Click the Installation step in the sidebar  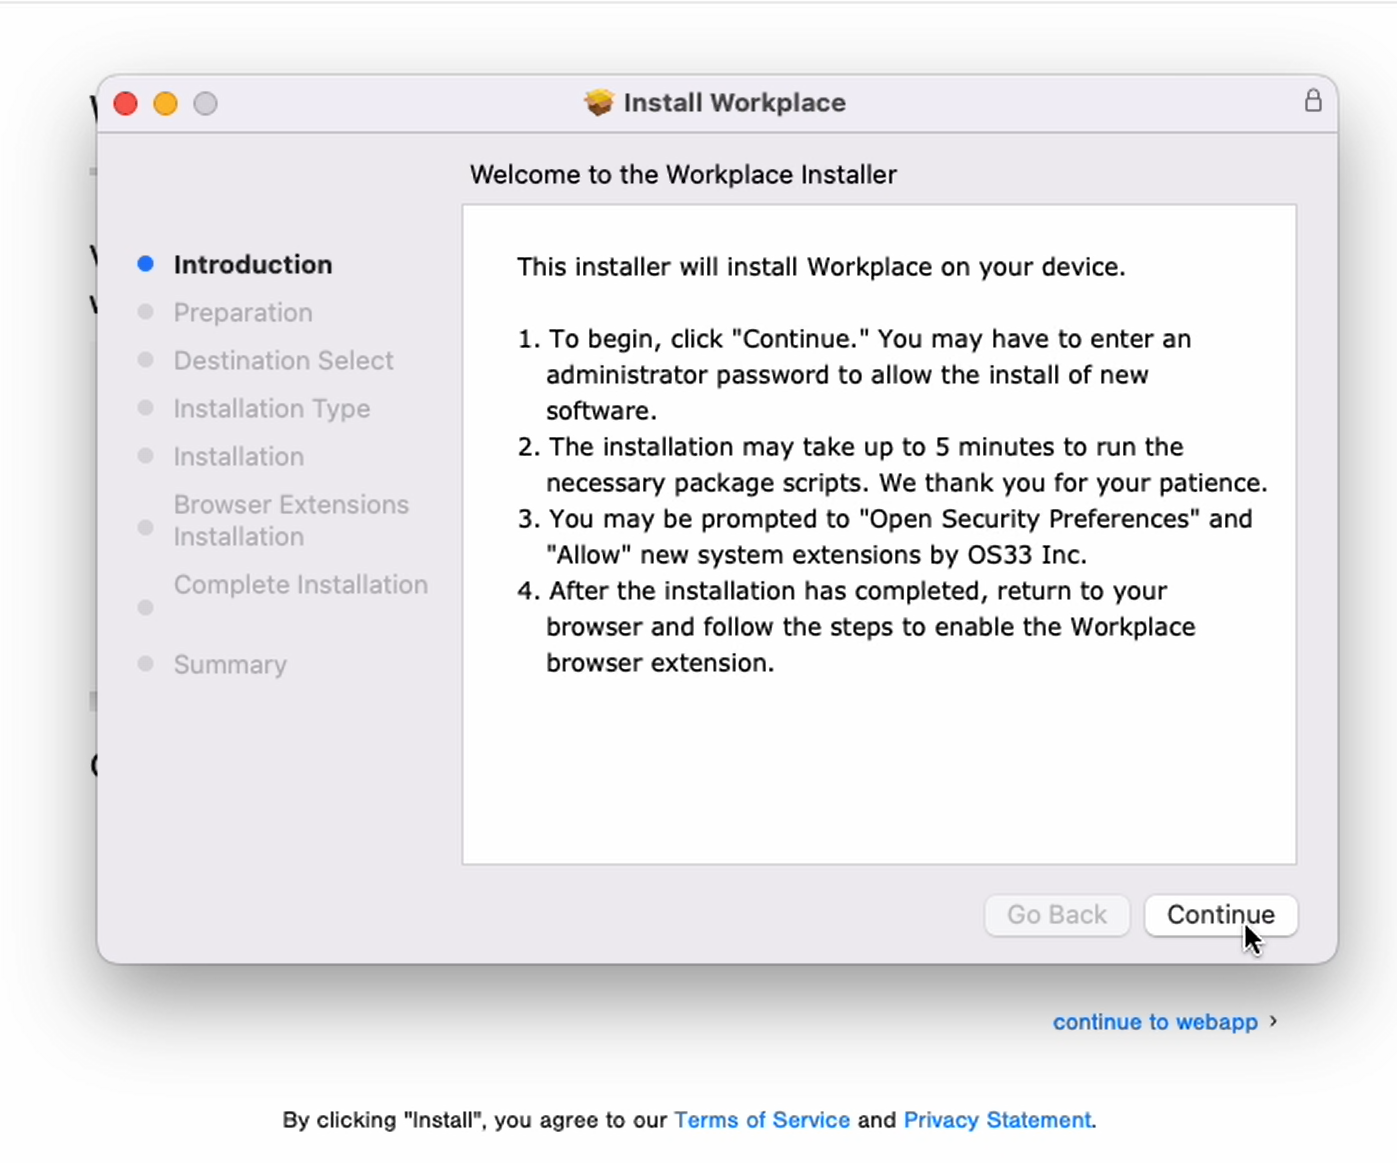point(238,457)
